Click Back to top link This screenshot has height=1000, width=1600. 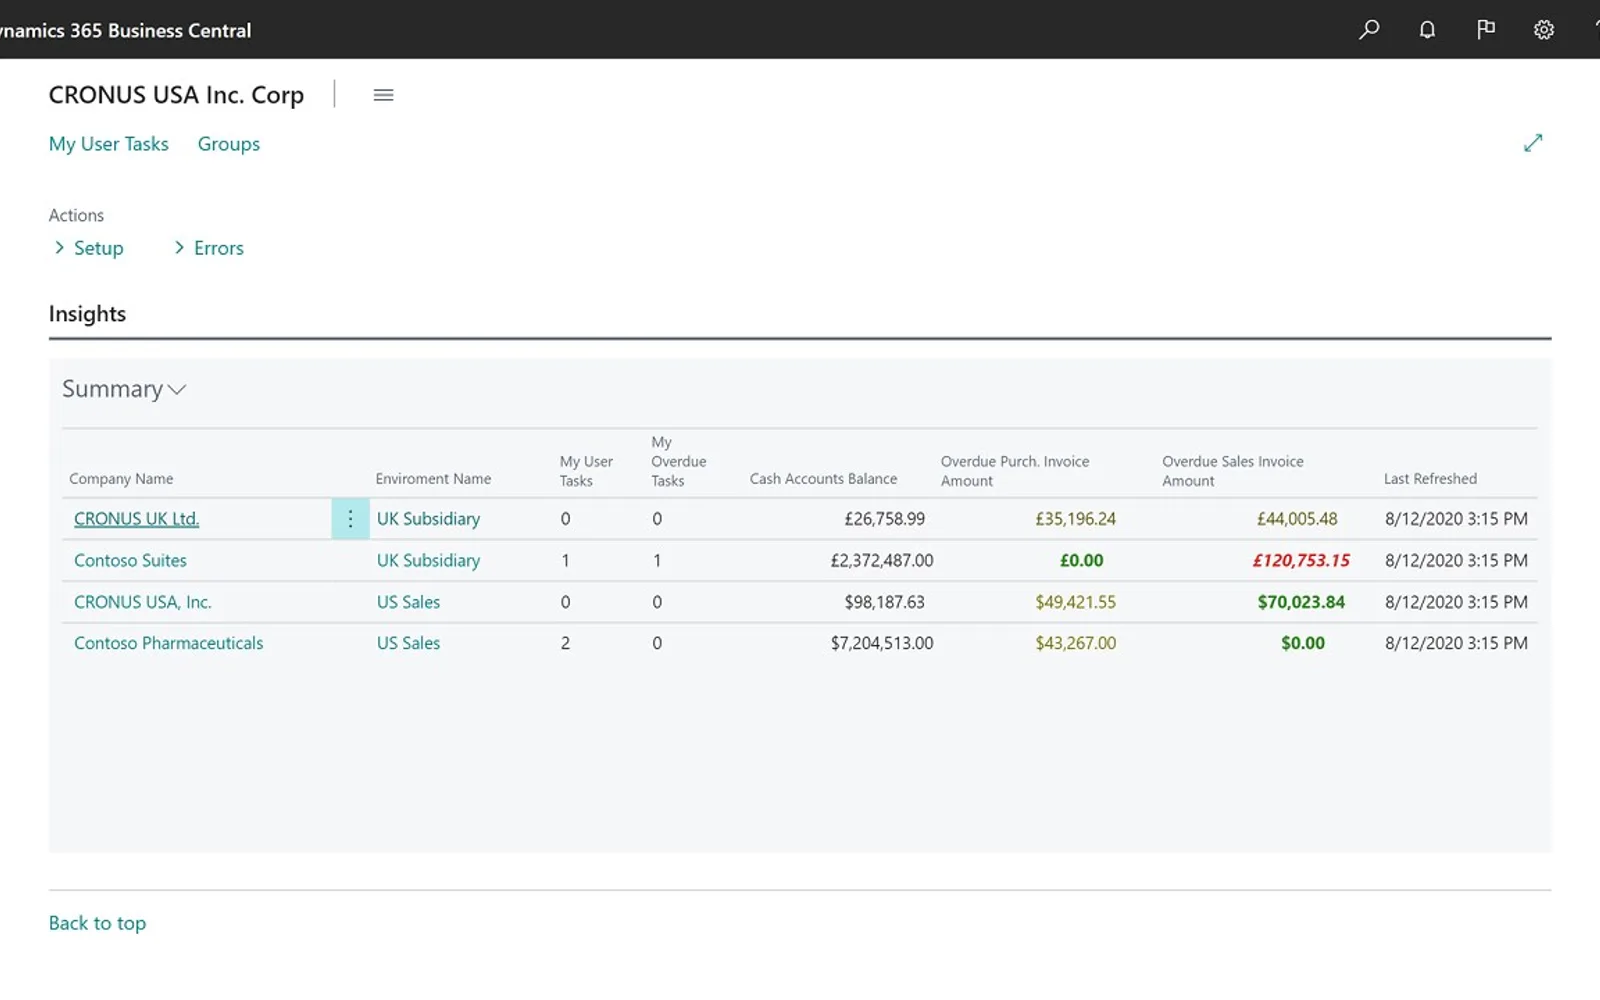pyautogui.click(x=97, y=923)
